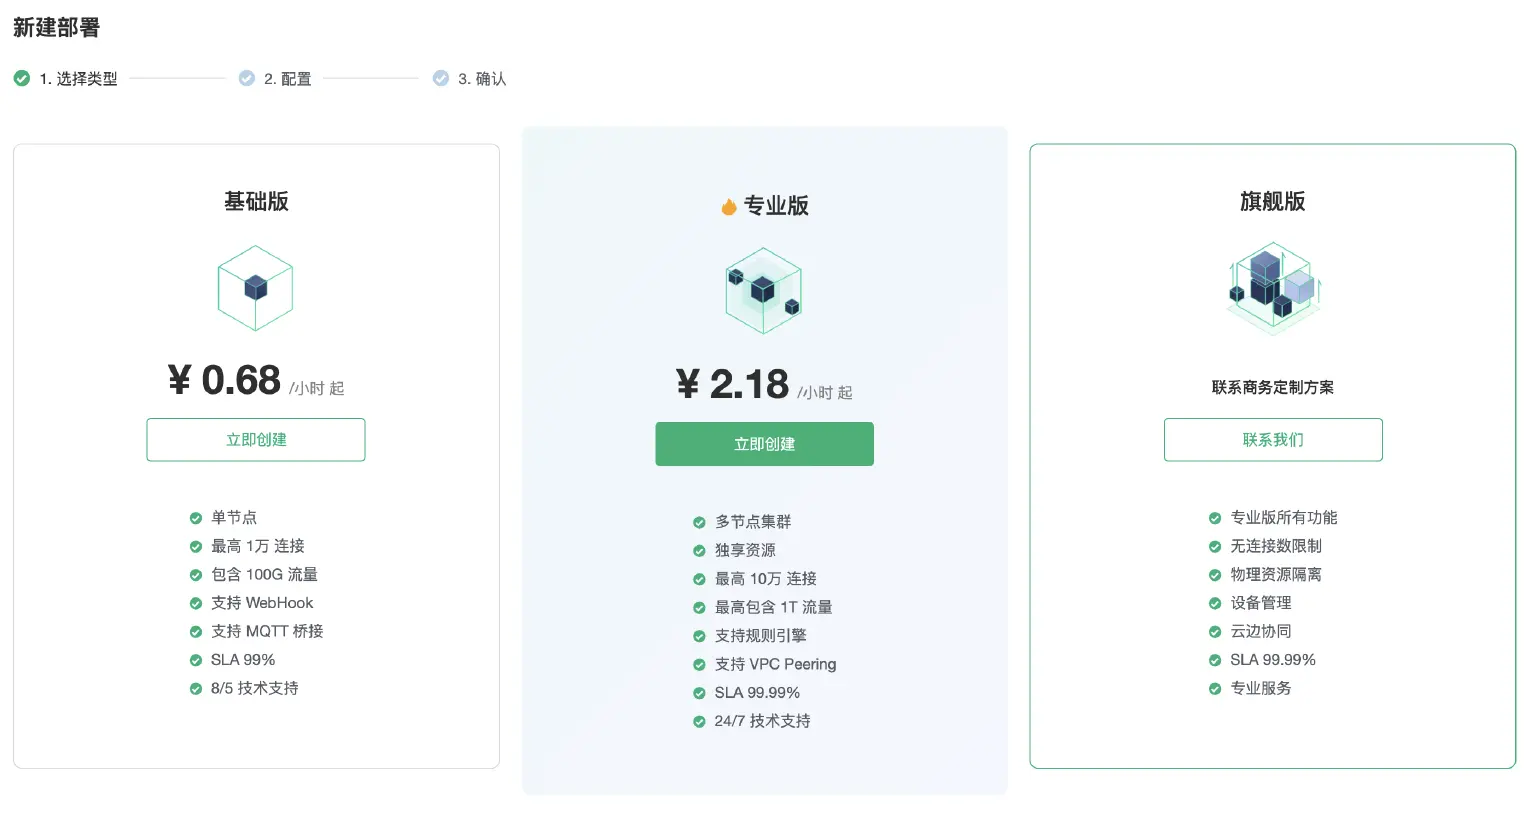Click the check icon beside 多节点集群
Image resolution: width=1536 pixels, height=817 pixels.
point(700,522)
